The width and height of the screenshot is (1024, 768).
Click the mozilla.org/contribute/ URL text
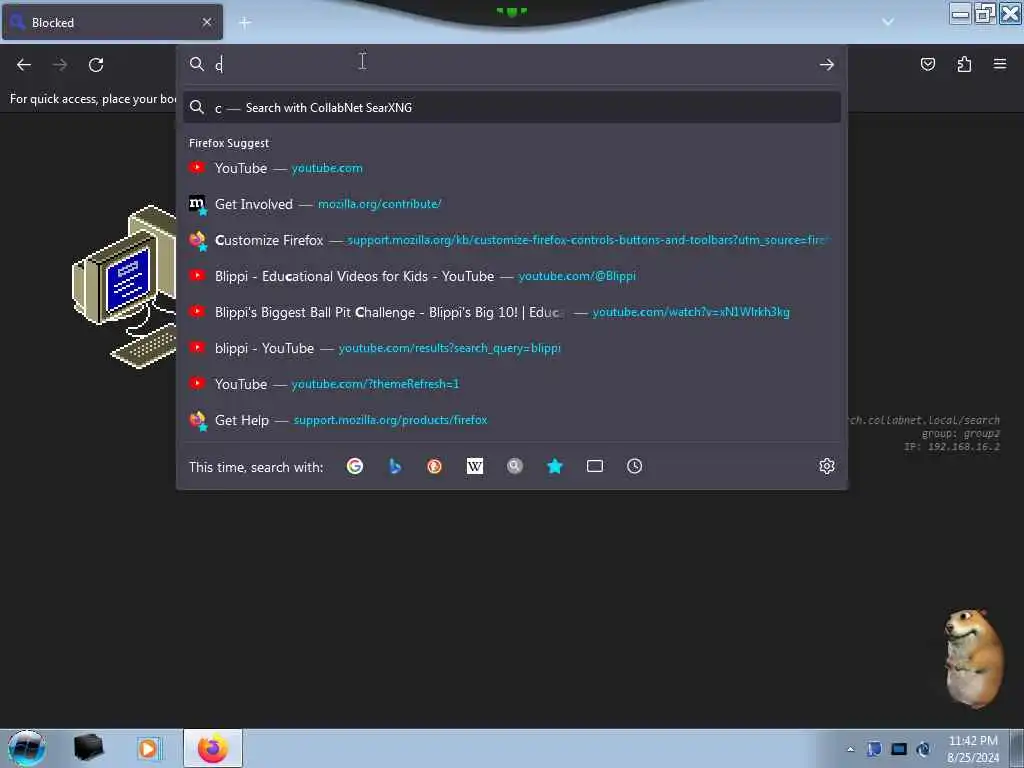click(379, 204)
